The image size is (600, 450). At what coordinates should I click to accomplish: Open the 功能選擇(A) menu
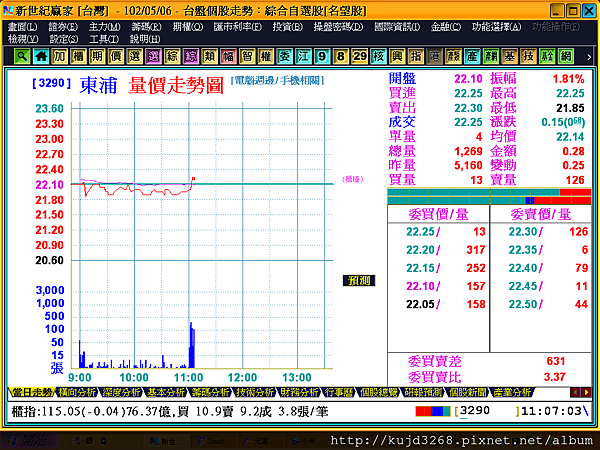[496, 27]
